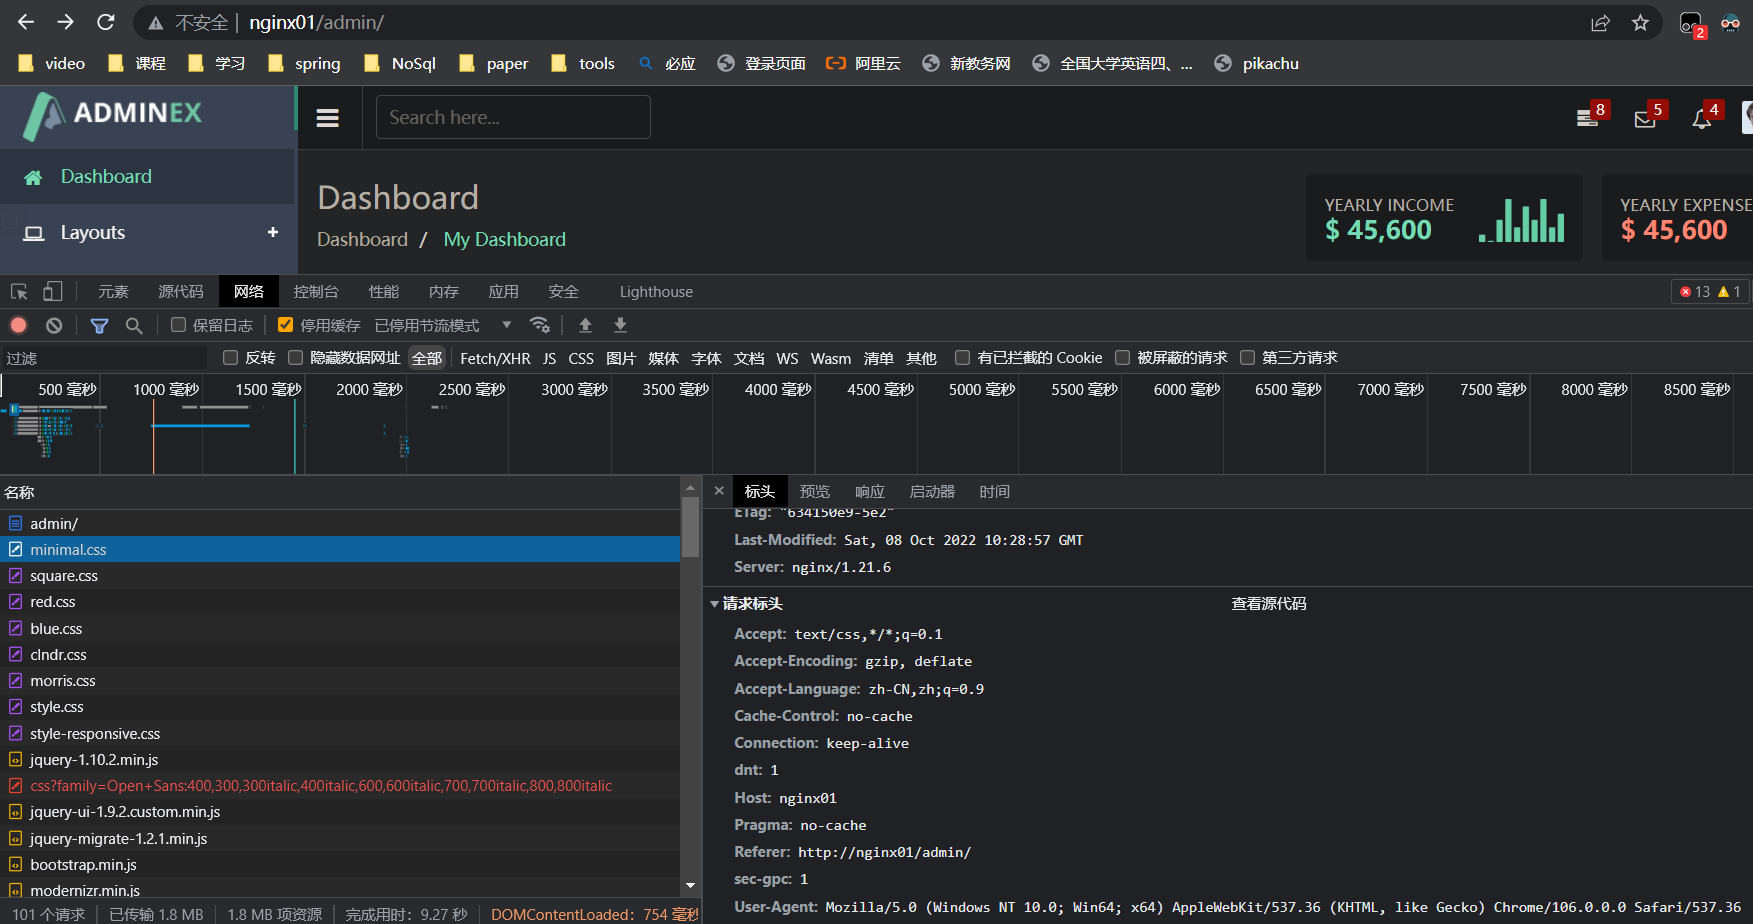
Task: Click the request list scrollbar thumb
Action: 690,527
